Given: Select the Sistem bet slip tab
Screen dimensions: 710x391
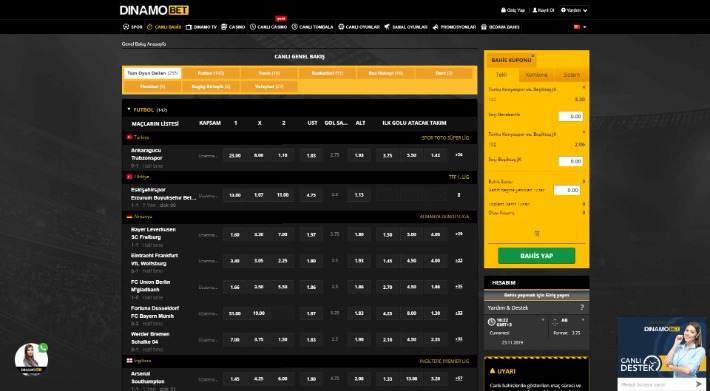Looking at the screenshot, I should [x=571, y=75].
